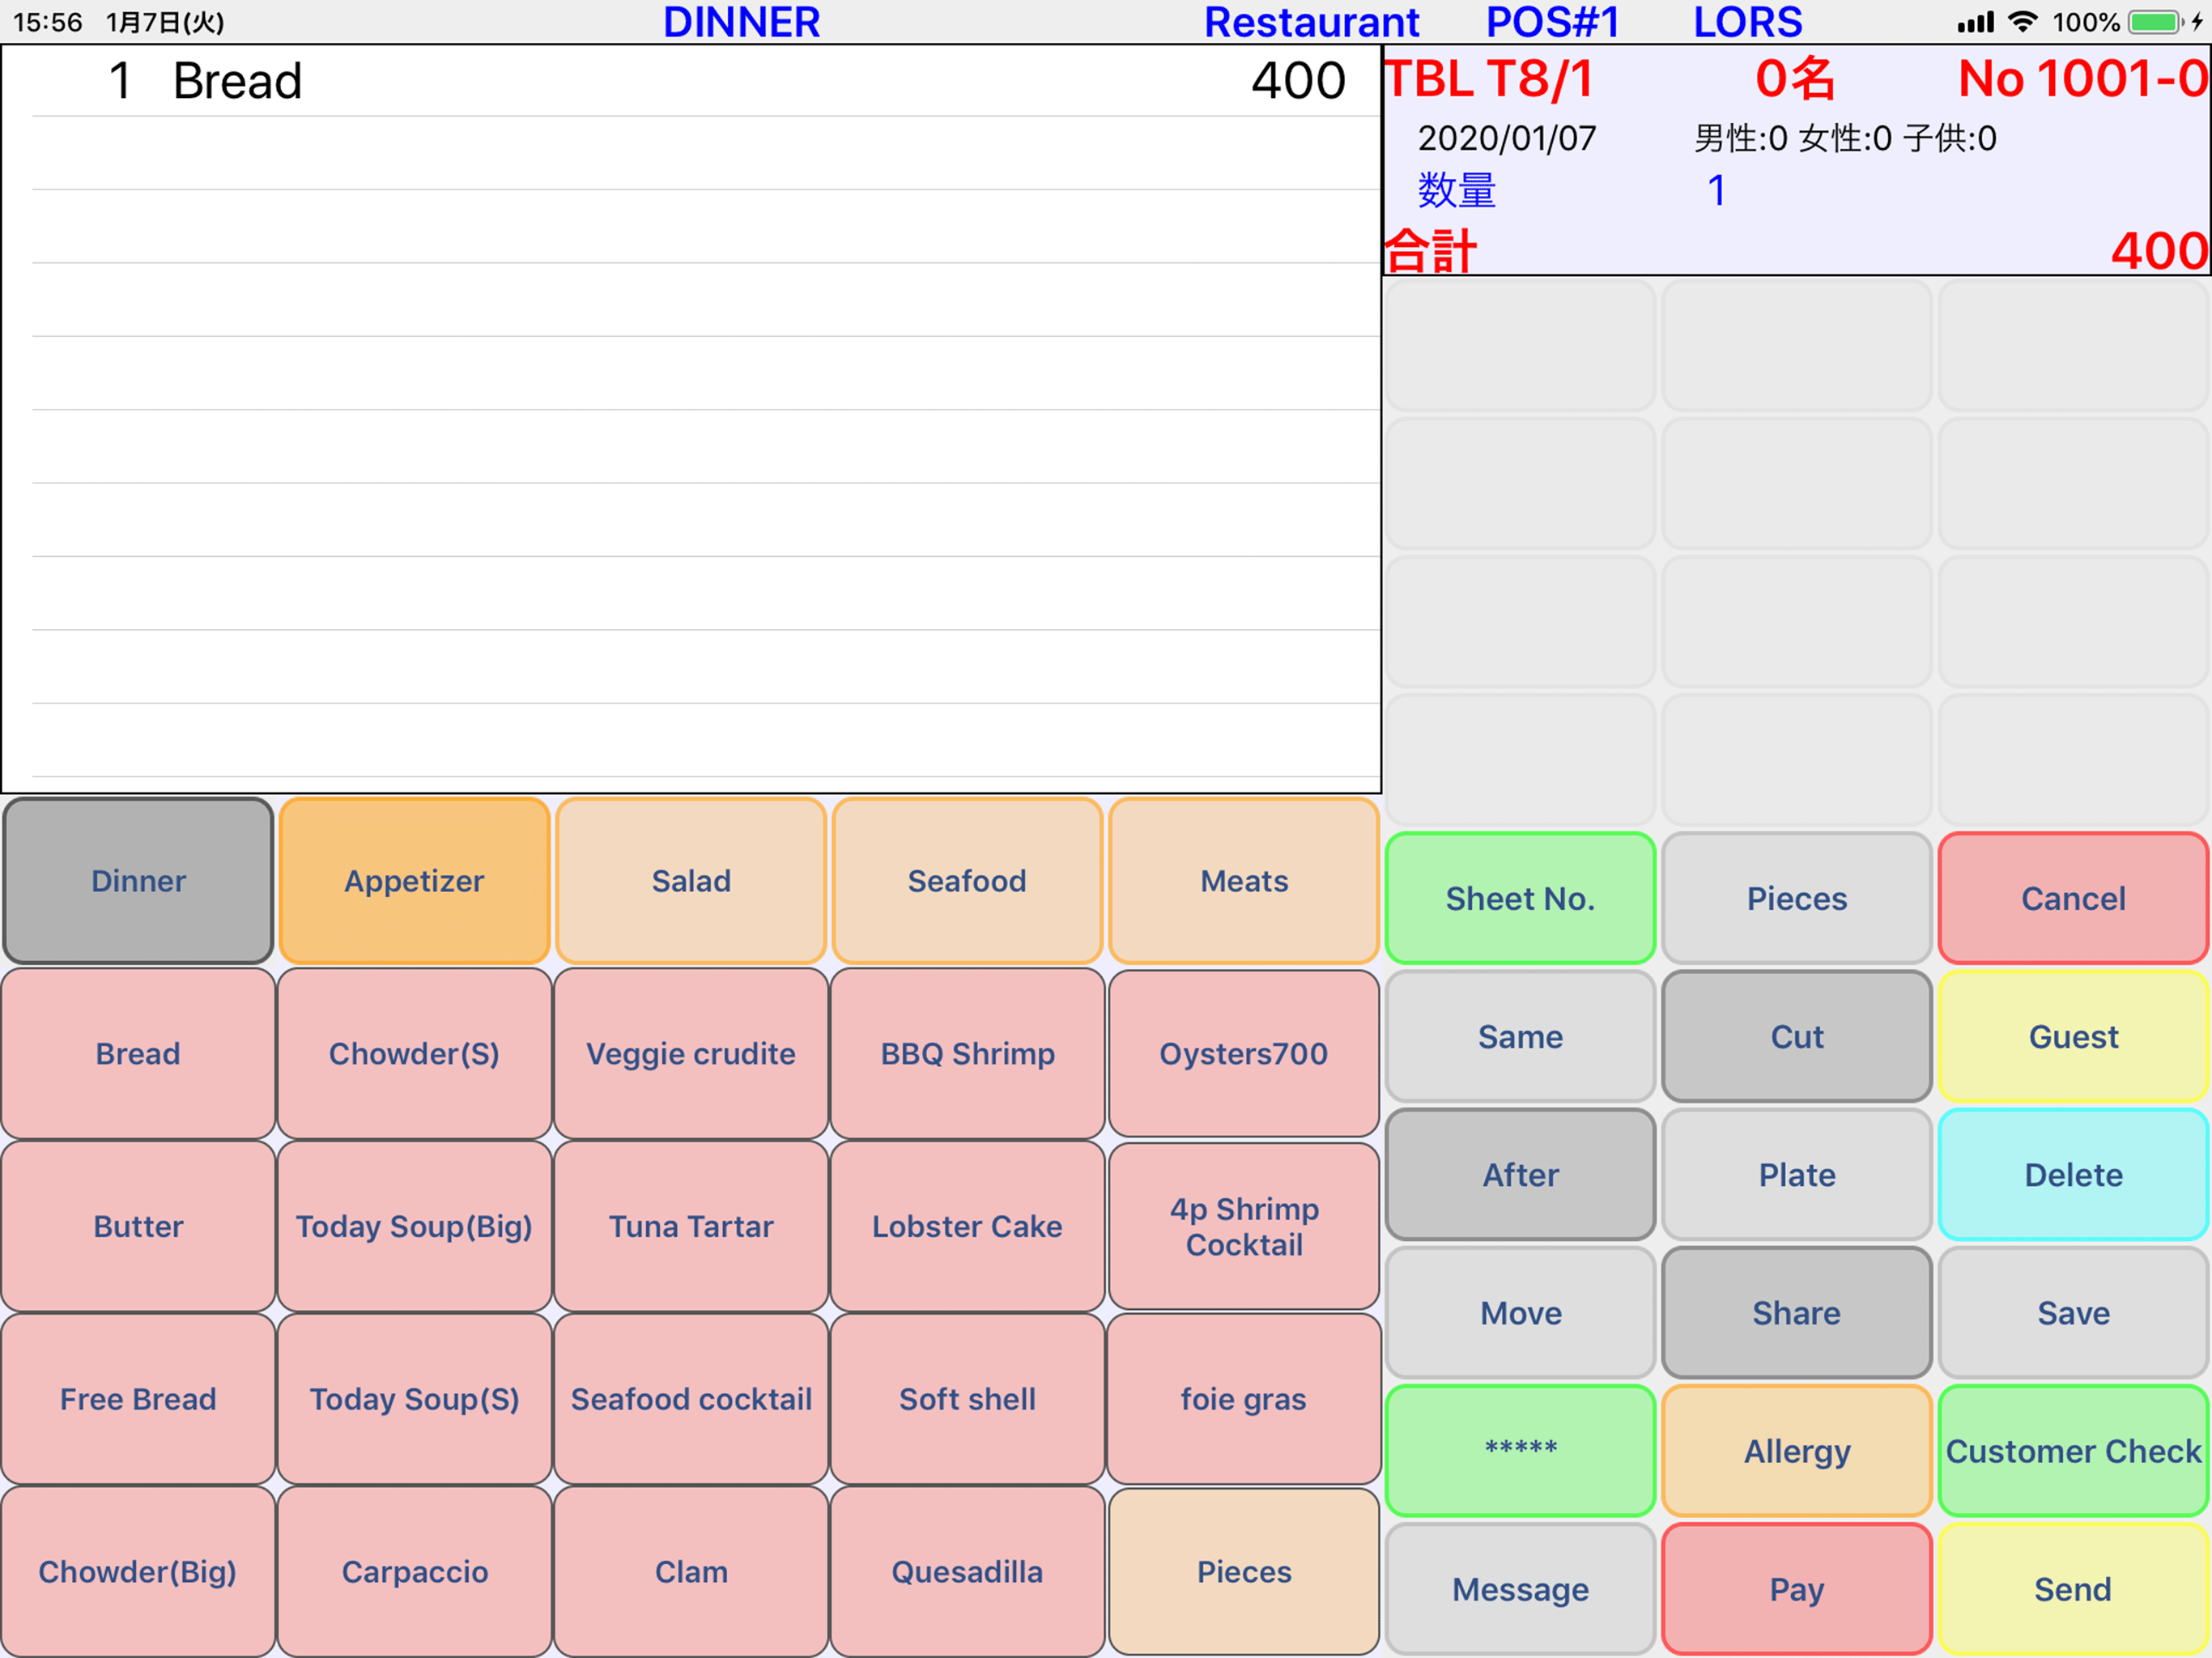This screenshot has height=1658, width=2212.
Task: Open the Seafood category
Action: tap(967, 881)
